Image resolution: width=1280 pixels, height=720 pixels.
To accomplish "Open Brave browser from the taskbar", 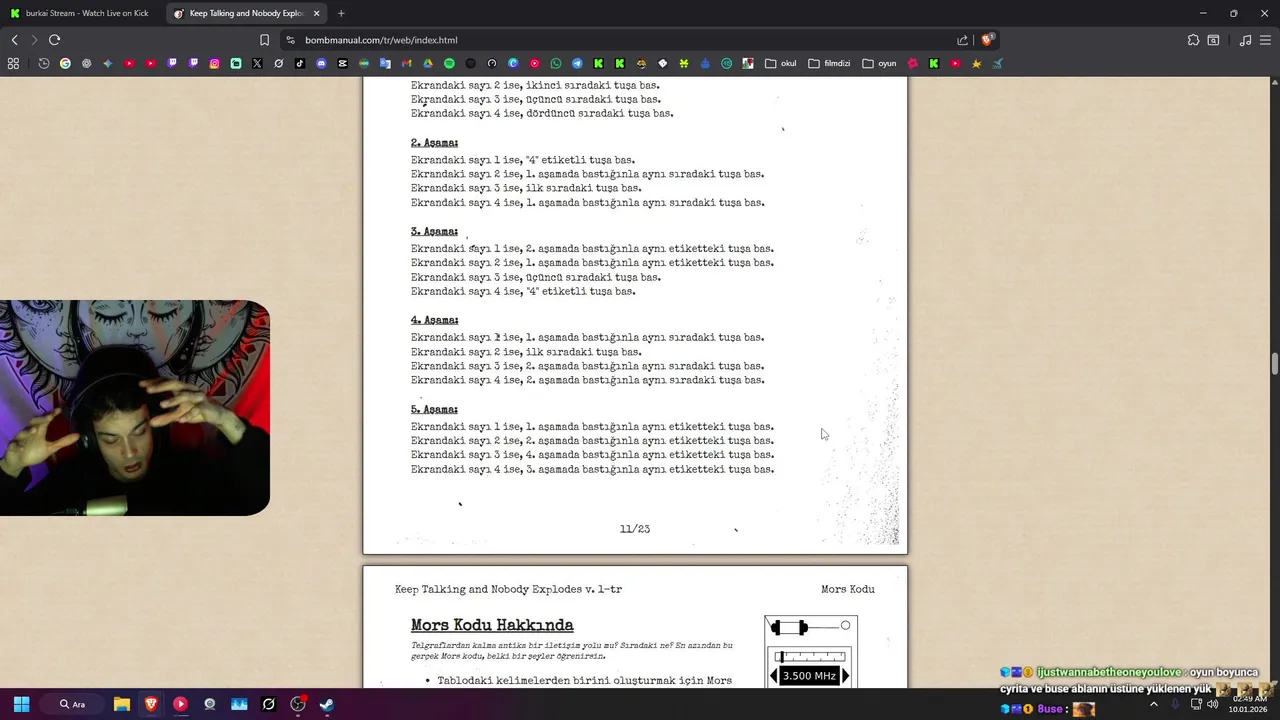I will click(151, 704).
